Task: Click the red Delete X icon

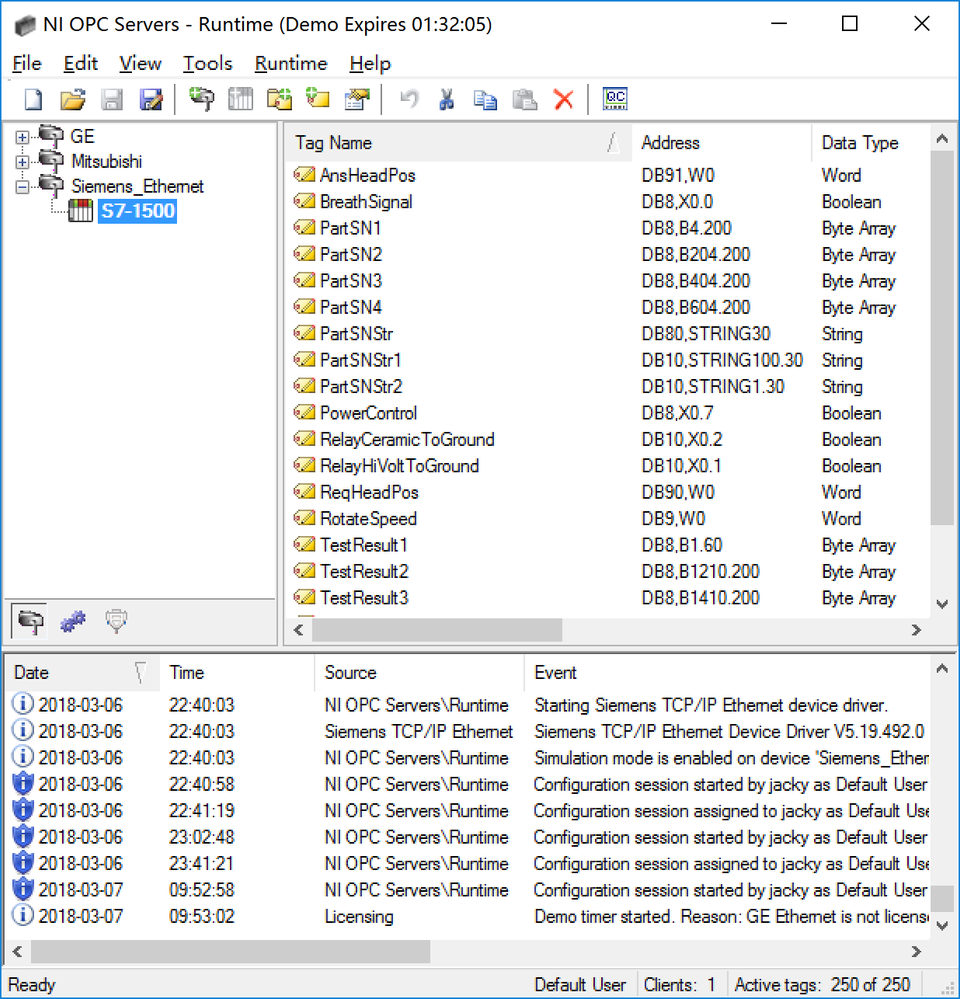Action: [x=564, y=99]
